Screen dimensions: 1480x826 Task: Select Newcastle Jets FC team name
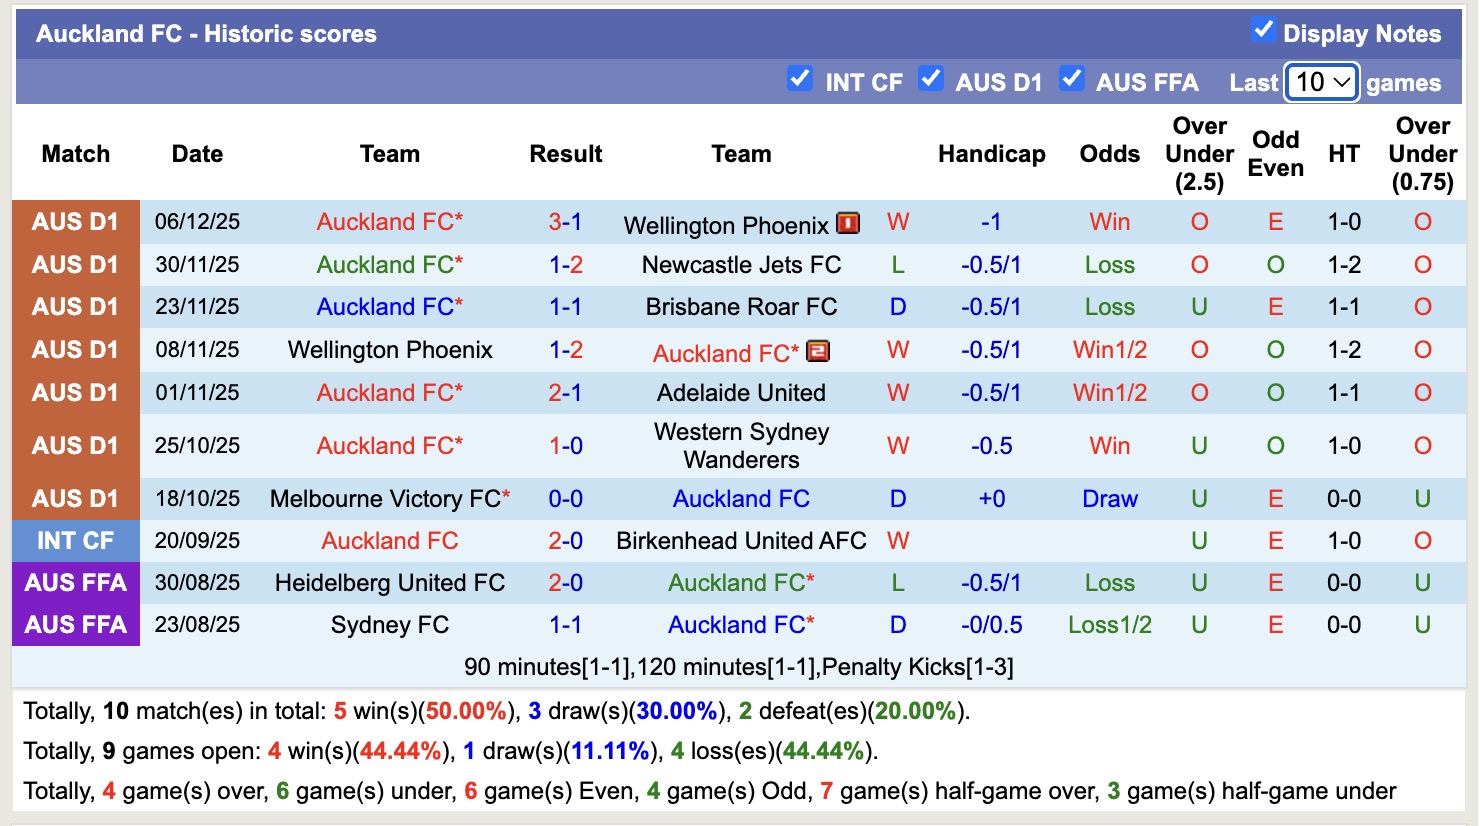740,264
